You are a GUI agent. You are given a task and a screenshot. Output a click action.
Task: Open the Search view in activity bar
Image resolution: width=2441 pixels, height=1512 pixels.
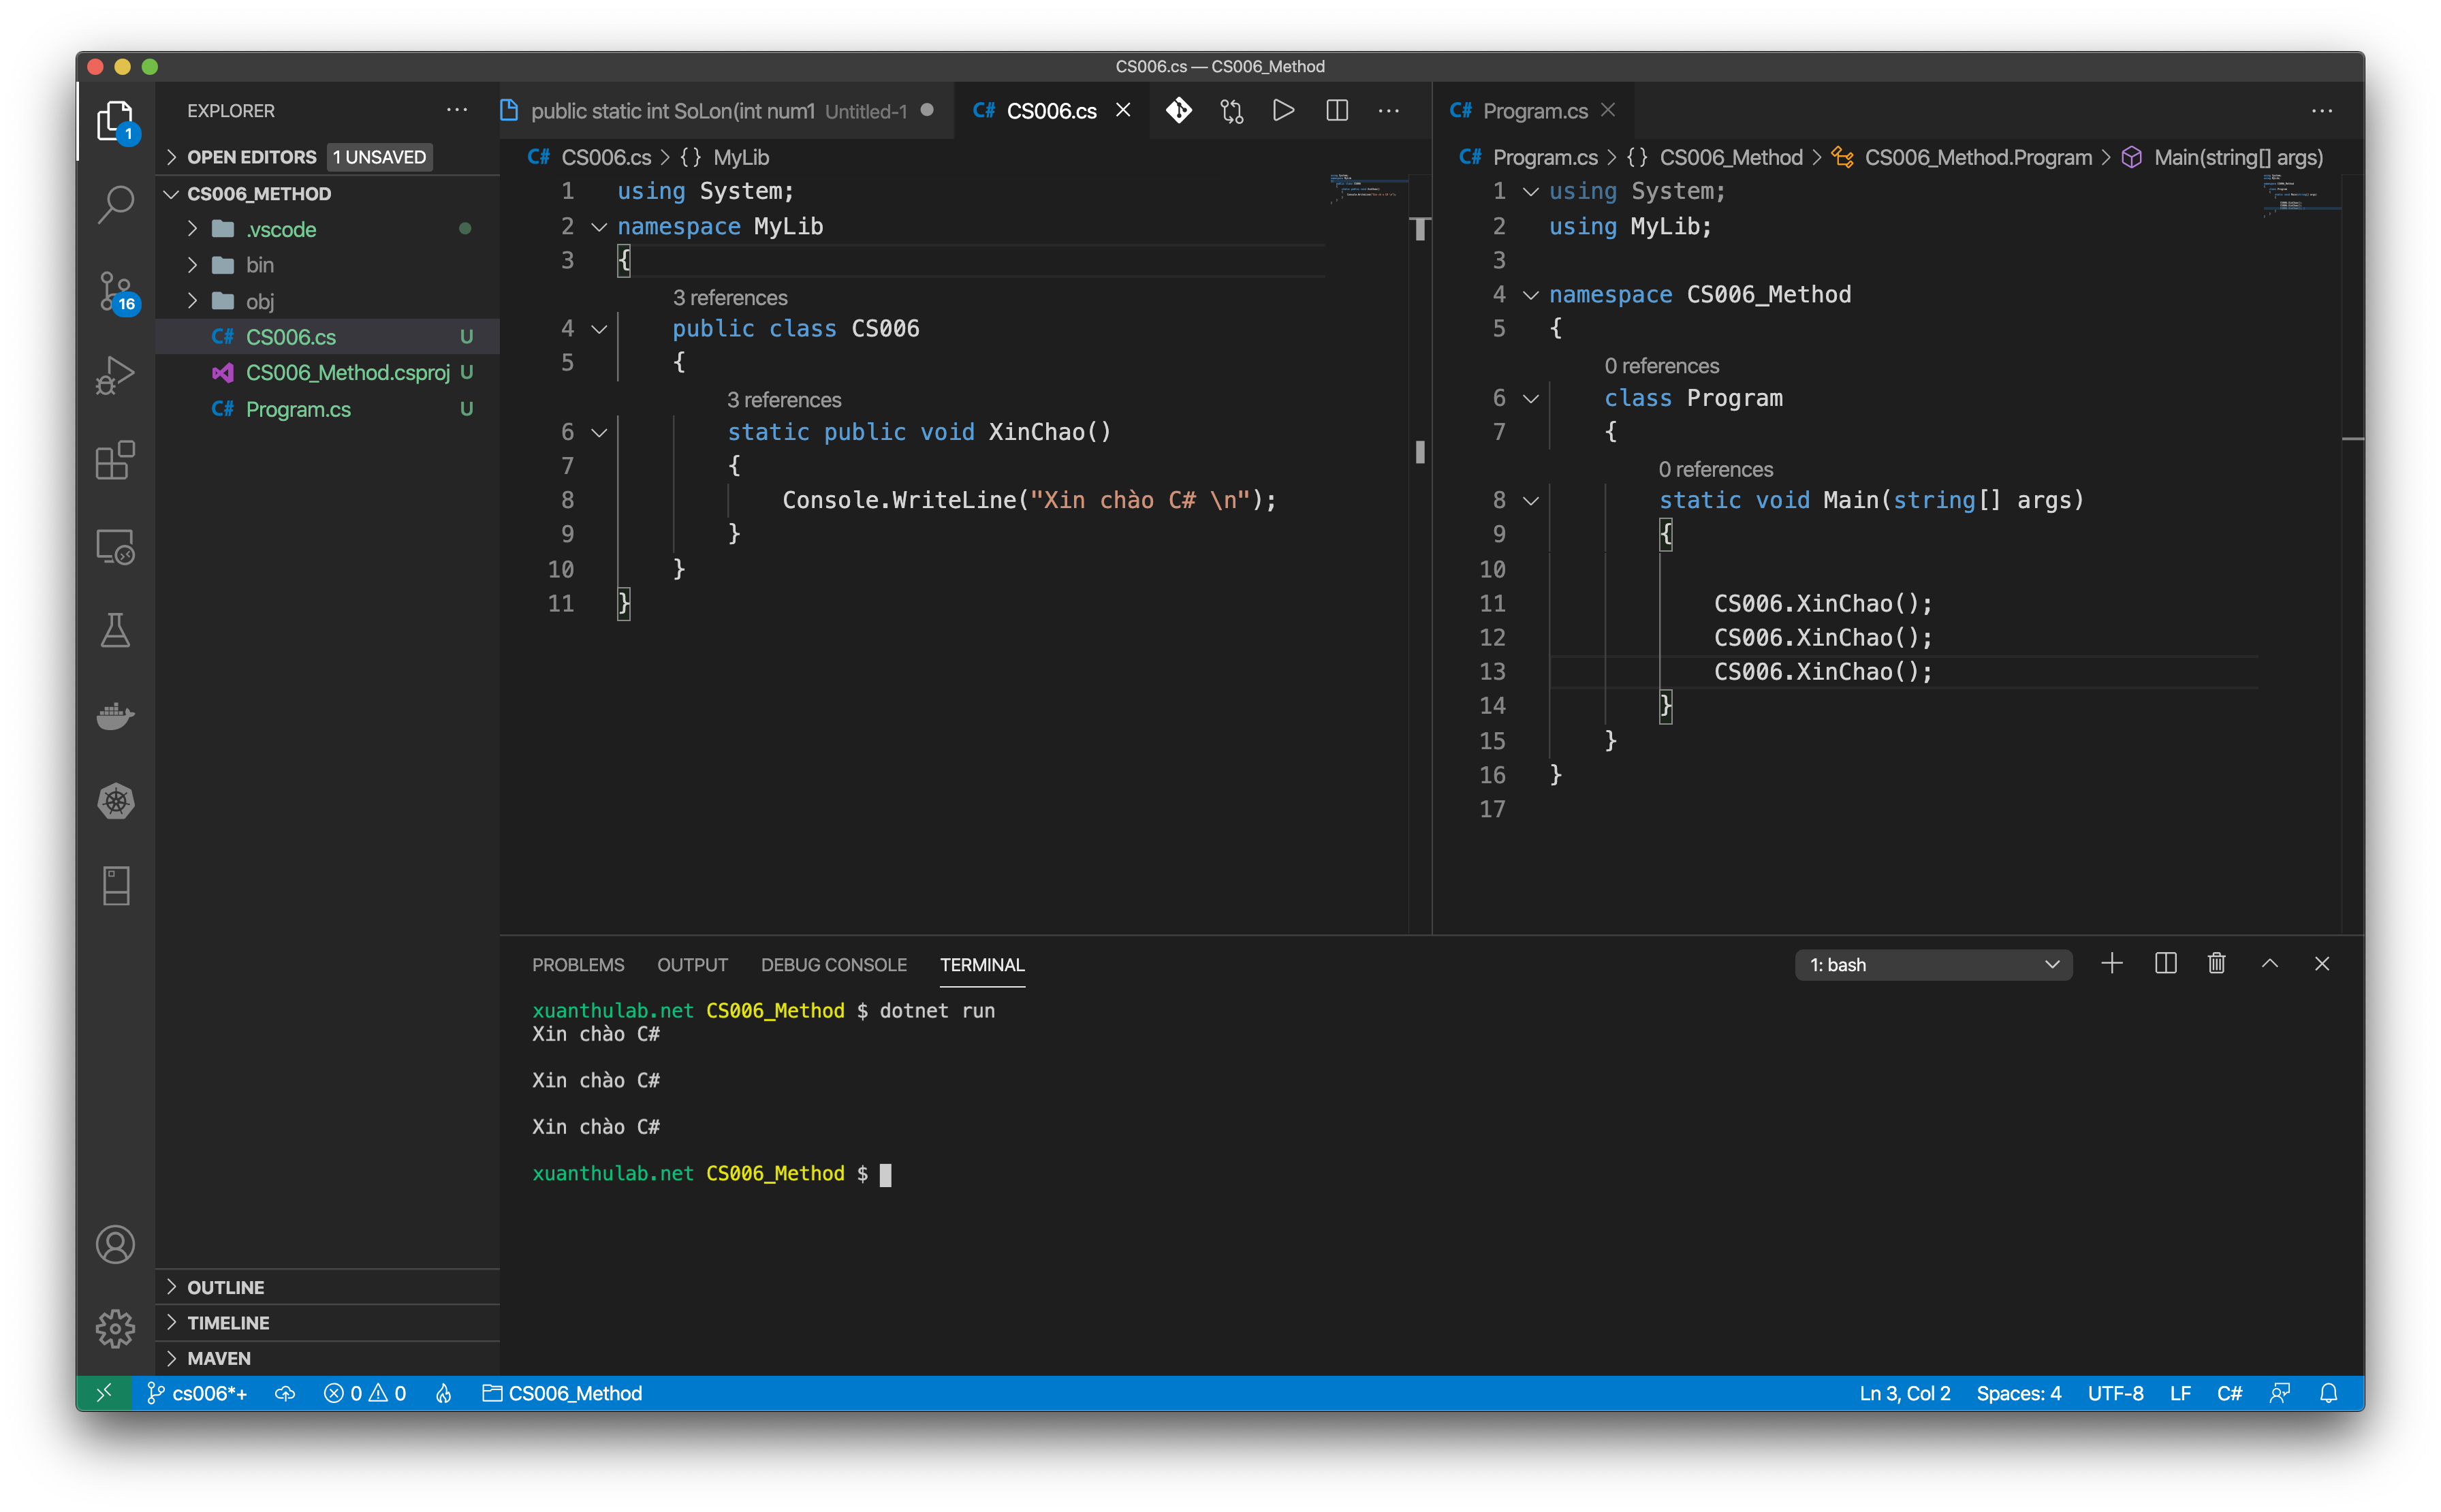(x=115, y=204)
